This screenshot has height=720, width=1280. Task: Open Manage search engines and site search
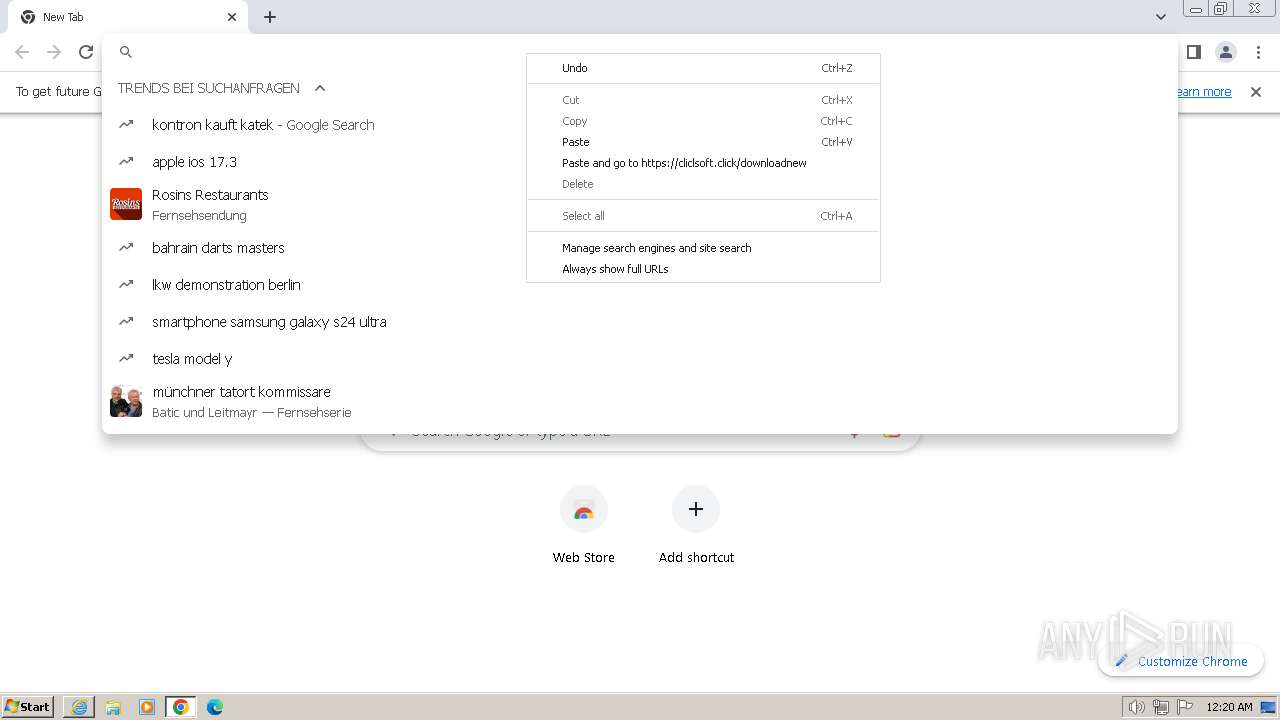pyautogui.click(x=703, y=248)
